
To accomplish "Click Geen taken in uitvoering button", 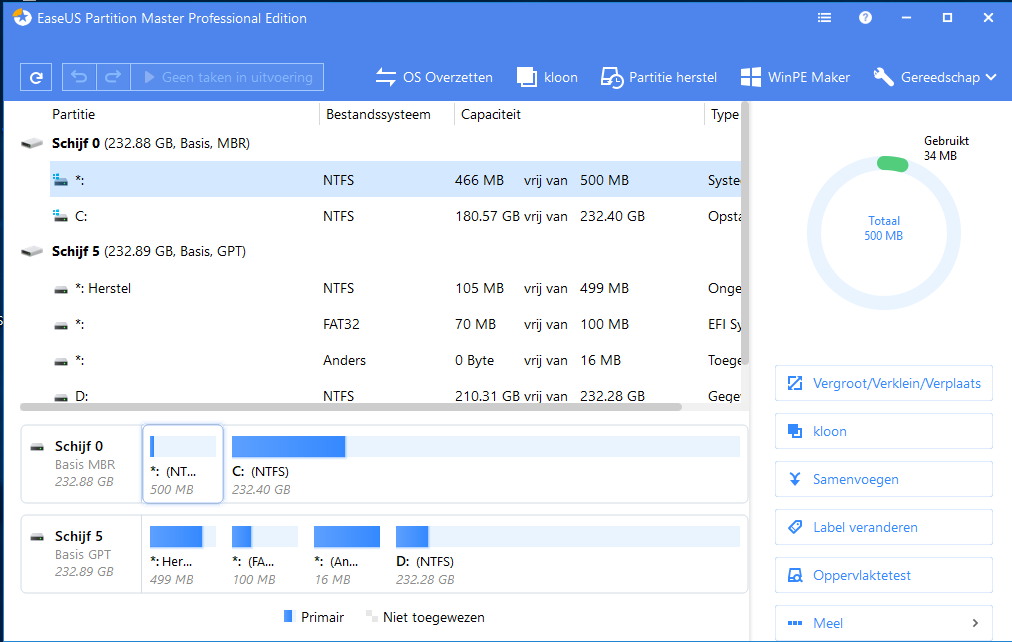I will (x=227, y=77).
